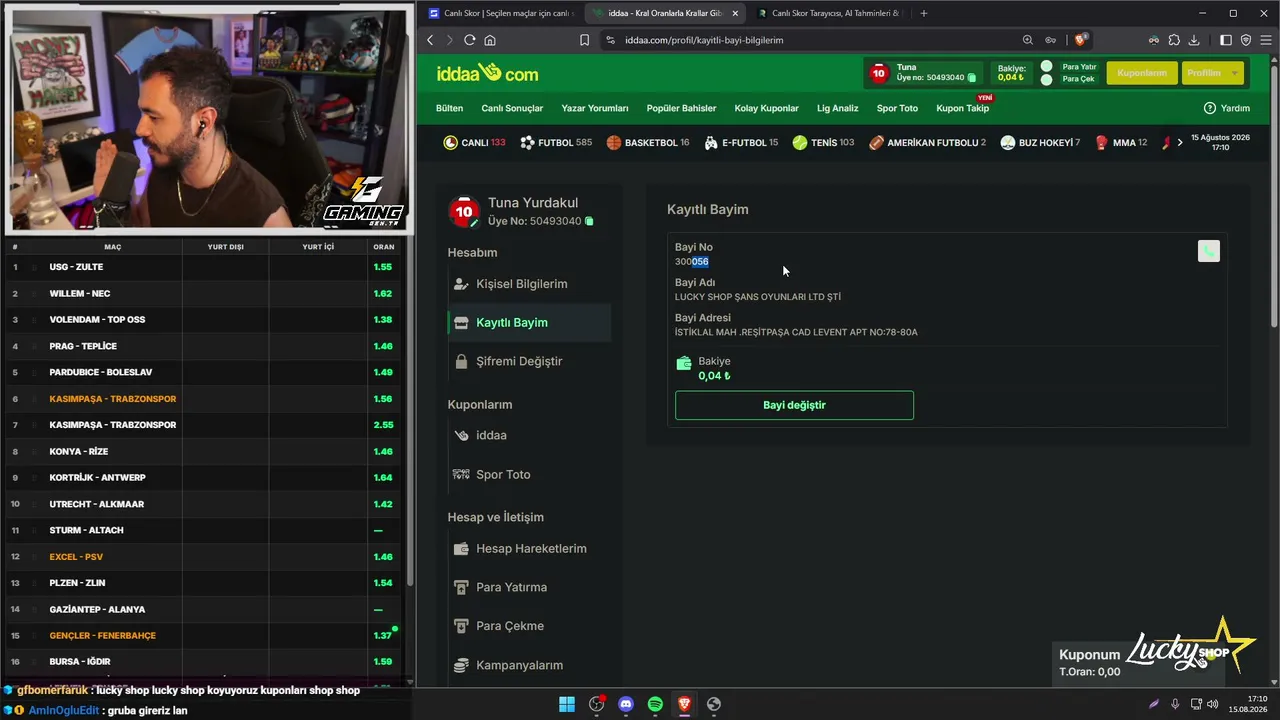Click the Kuponlarım header button
Image resolution: width=1280 pixels, height=720 pixels.
coord(1142,73)
